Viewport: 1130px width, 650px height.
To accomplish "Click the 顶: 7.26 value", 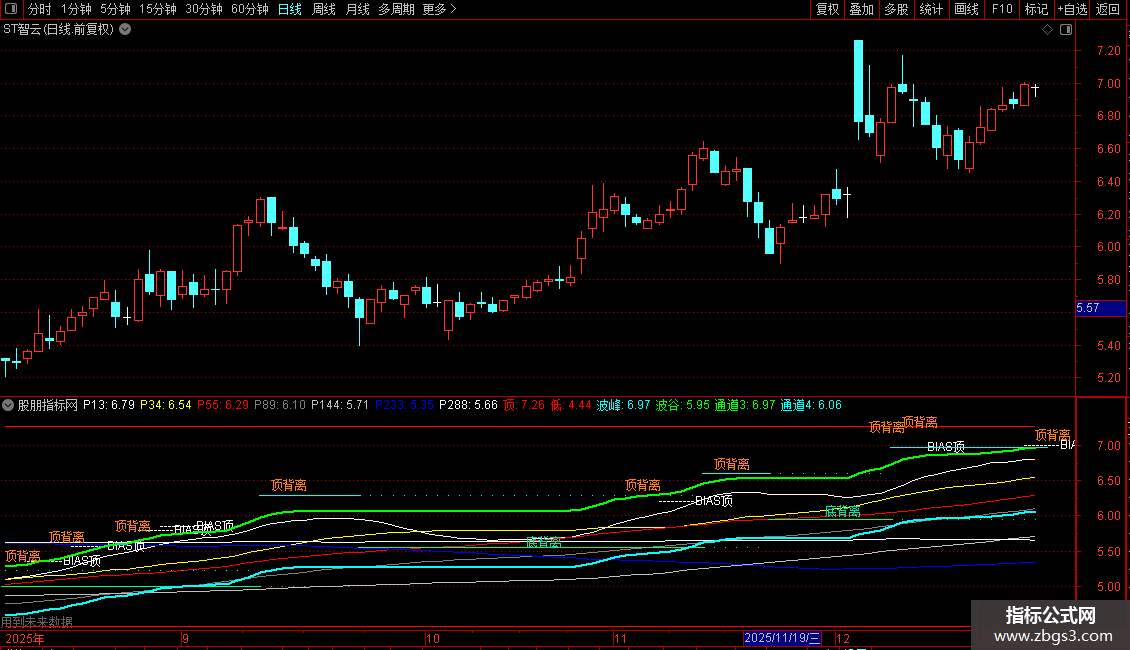I will tap(525, 405).
